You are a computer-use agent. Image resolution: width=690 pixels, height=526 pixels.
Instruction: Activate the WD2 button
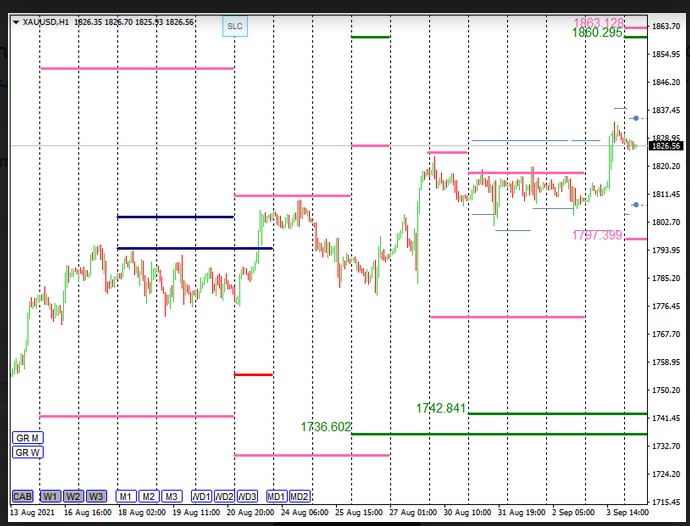[224, 497]
